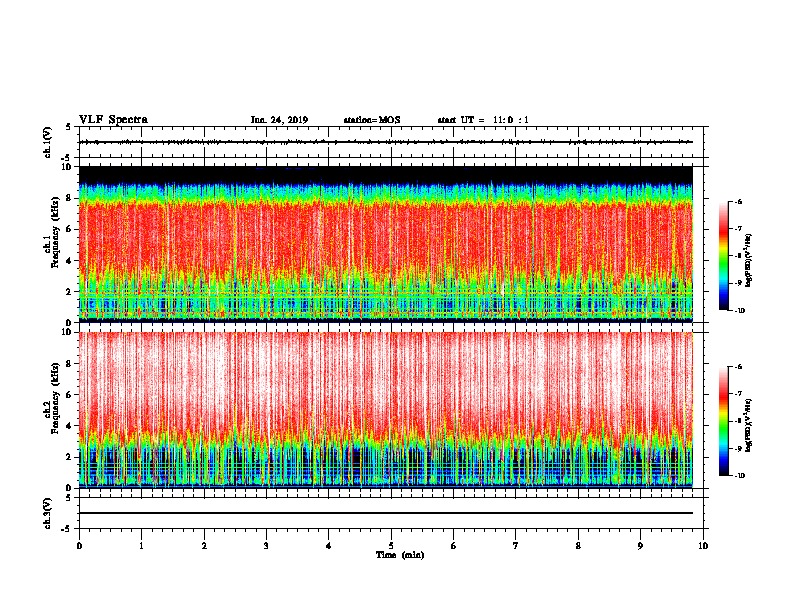Click the ch.1 frequency axis tick "8"

pyautogui.click(x=69, y=198)
